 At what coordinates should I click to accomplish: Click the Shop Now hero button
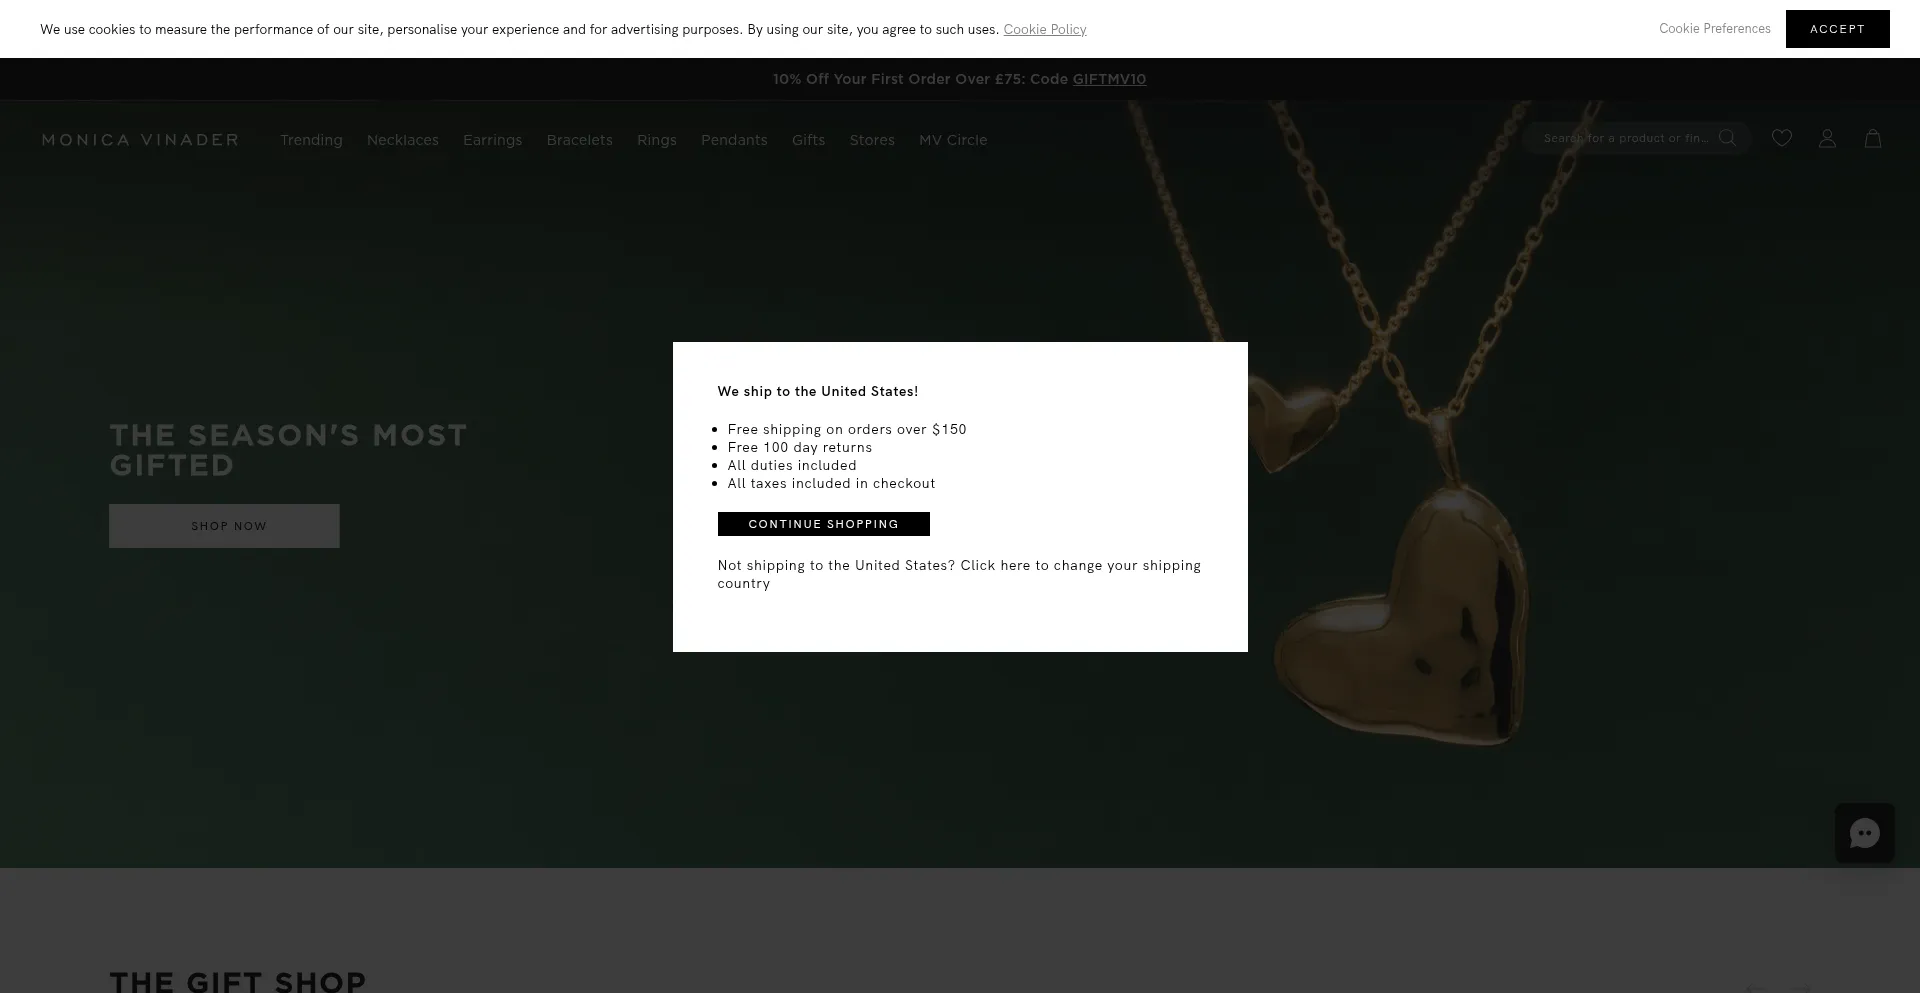(x=224, y=526)
